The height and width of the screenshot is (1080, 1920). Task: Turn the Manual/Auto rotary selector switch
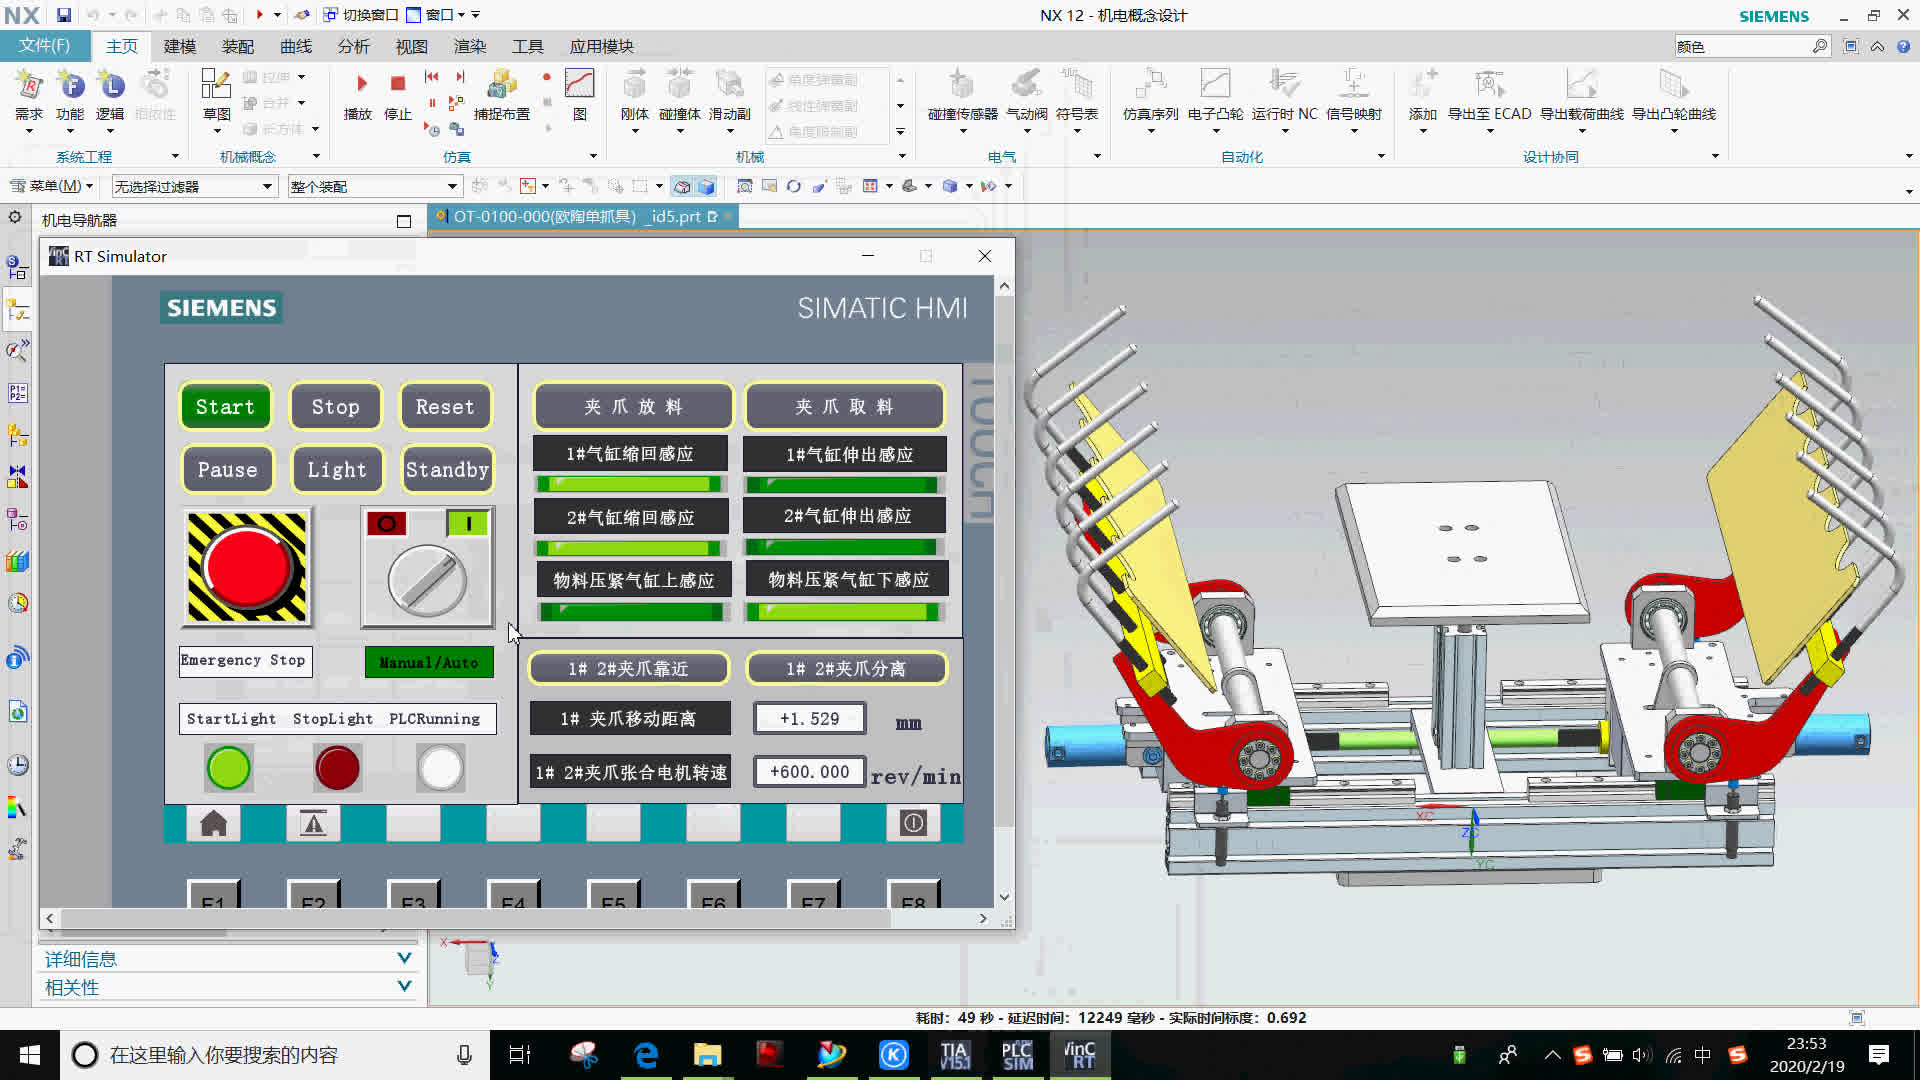coord(428,579)
